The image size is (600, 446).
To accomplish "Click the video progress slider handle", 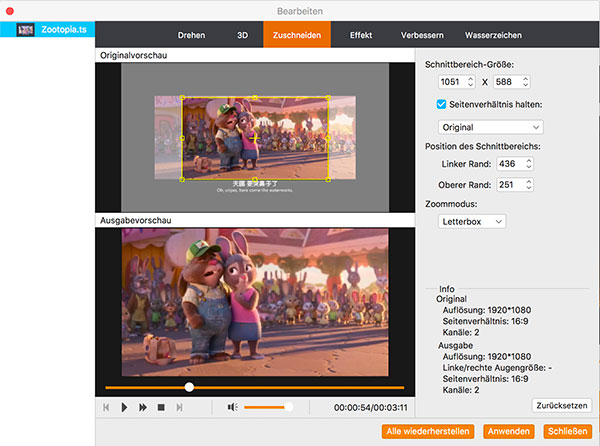I will (189, 387).
